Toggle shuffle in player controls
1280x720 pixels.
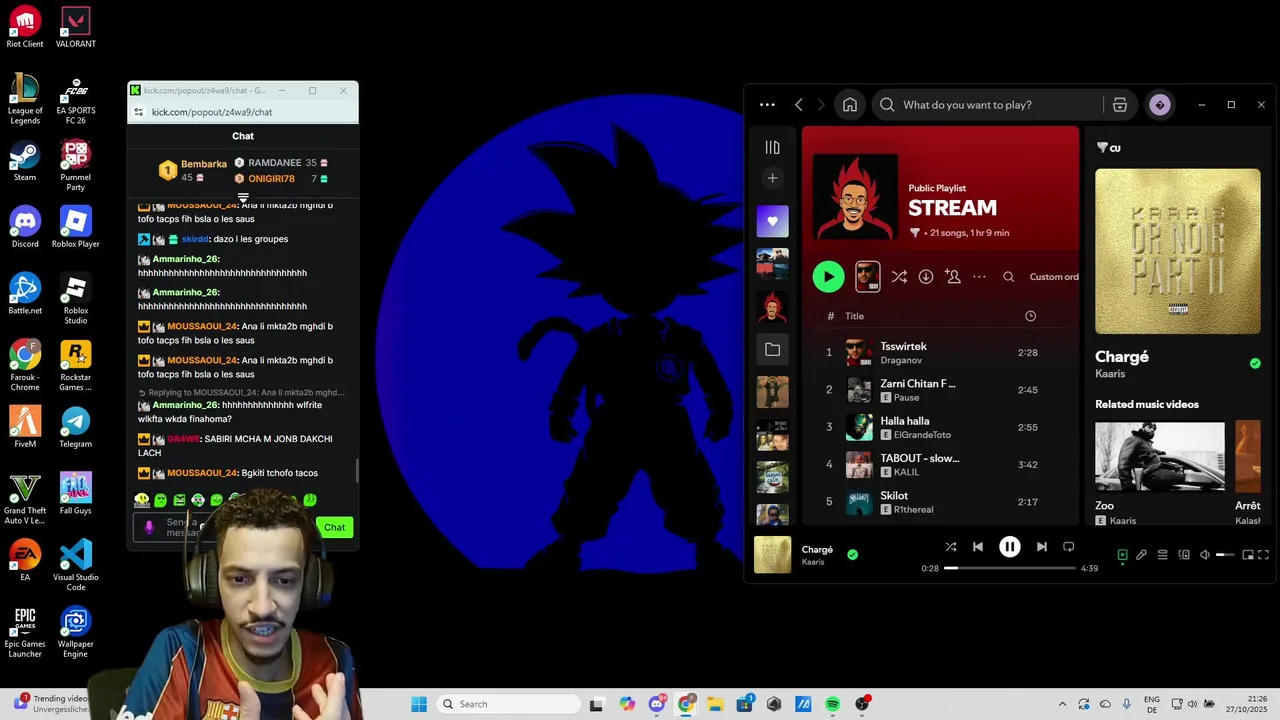[x=951, y=547]
